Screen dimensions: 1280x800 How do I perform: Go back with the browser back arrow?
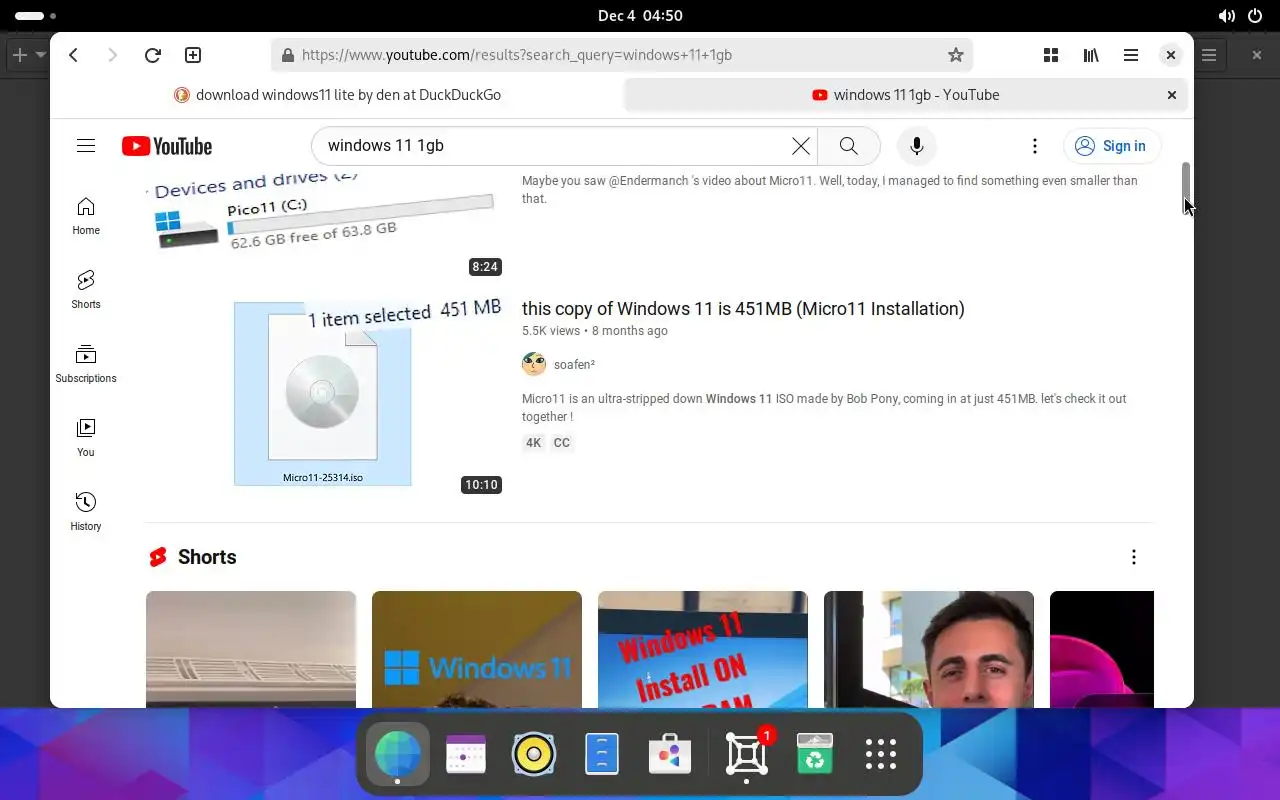pyautogui.click(x=74, y=55)
